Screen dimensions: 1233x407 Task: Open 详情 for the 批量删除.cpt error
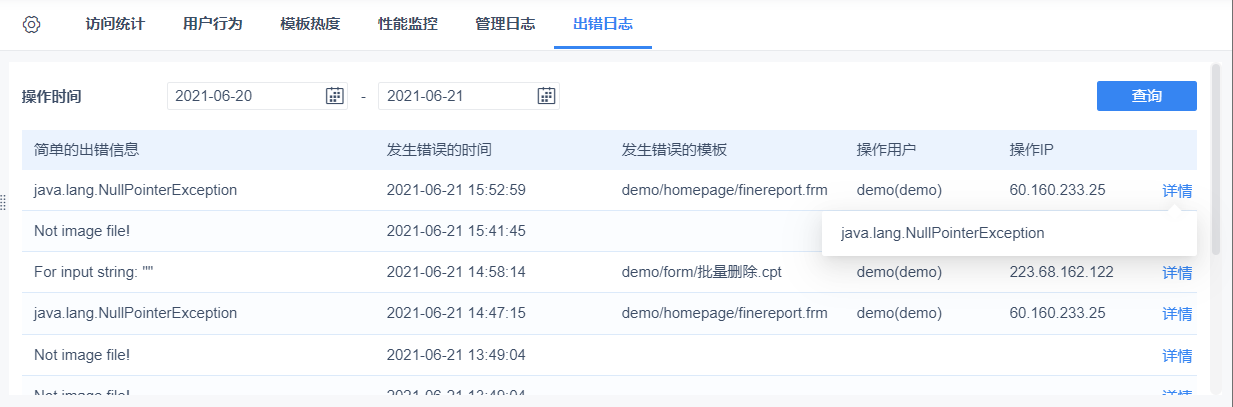point(1177,273)
